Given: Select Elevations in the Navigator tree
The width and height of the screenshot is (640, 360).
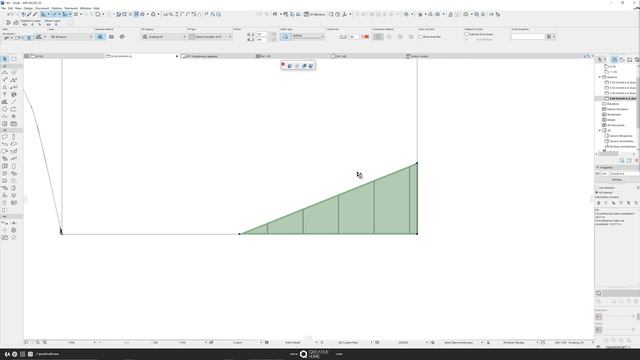Looking at the screenshot, I should 613,104.
